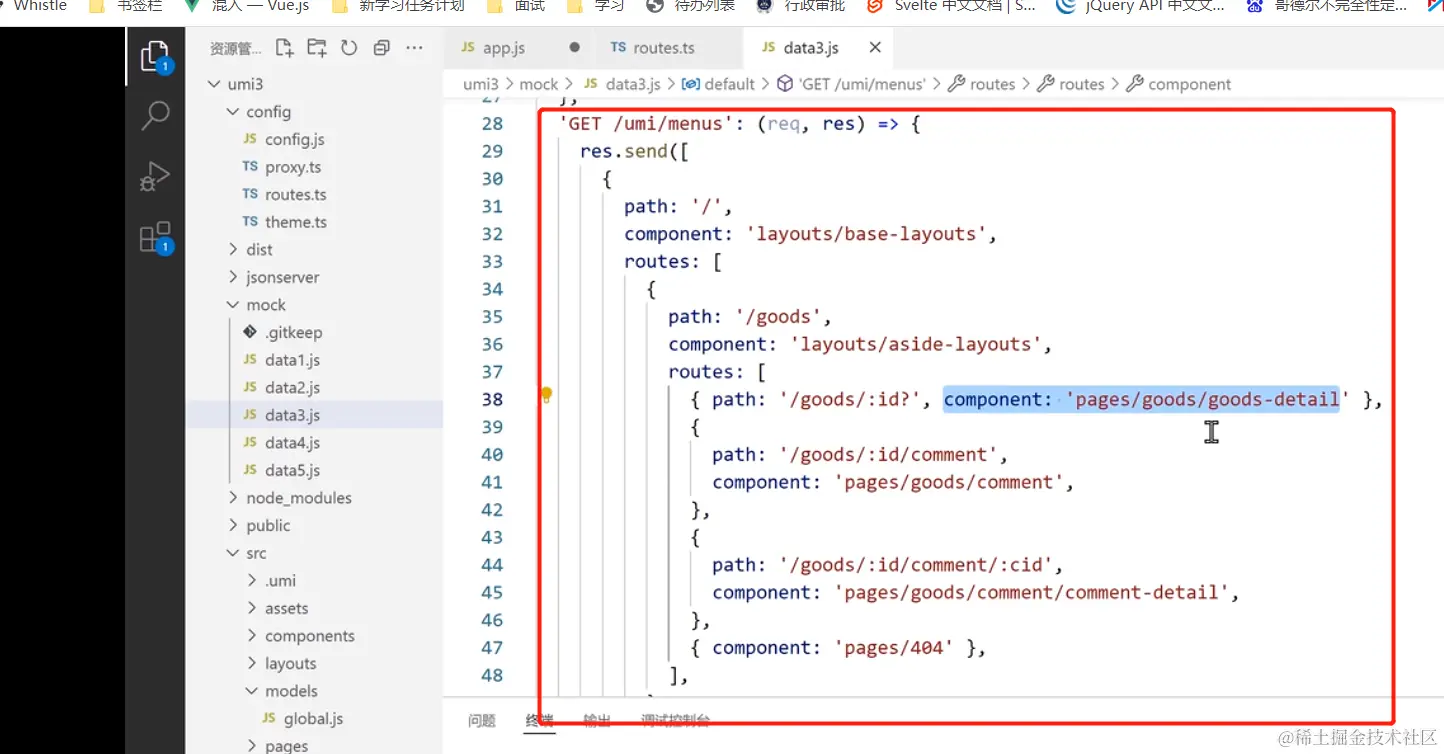Open global.js under the models folder
1444x754 pixels.
coord(313,719)
